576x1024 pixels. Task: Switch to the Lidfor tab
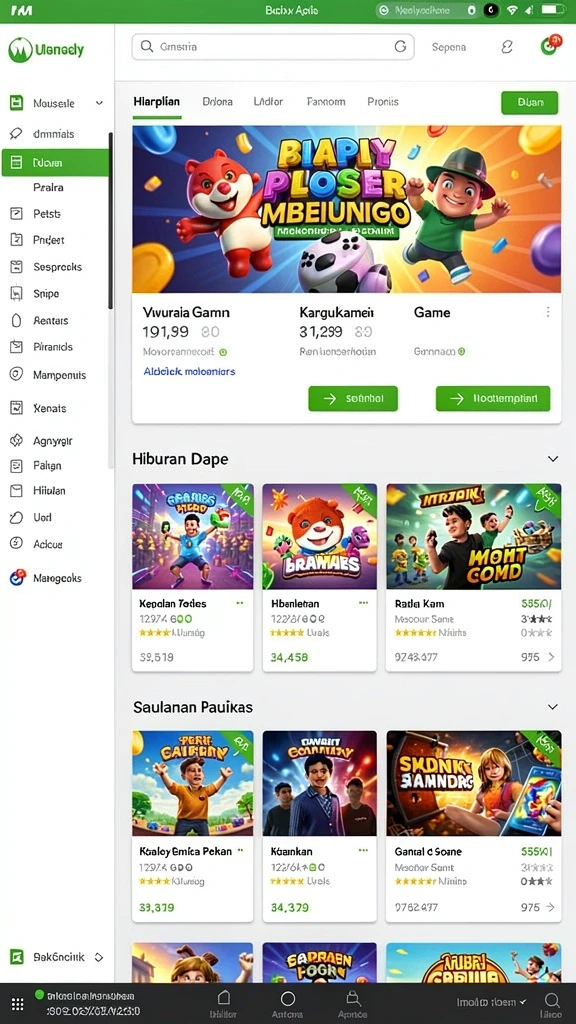[x=268, y=102]
